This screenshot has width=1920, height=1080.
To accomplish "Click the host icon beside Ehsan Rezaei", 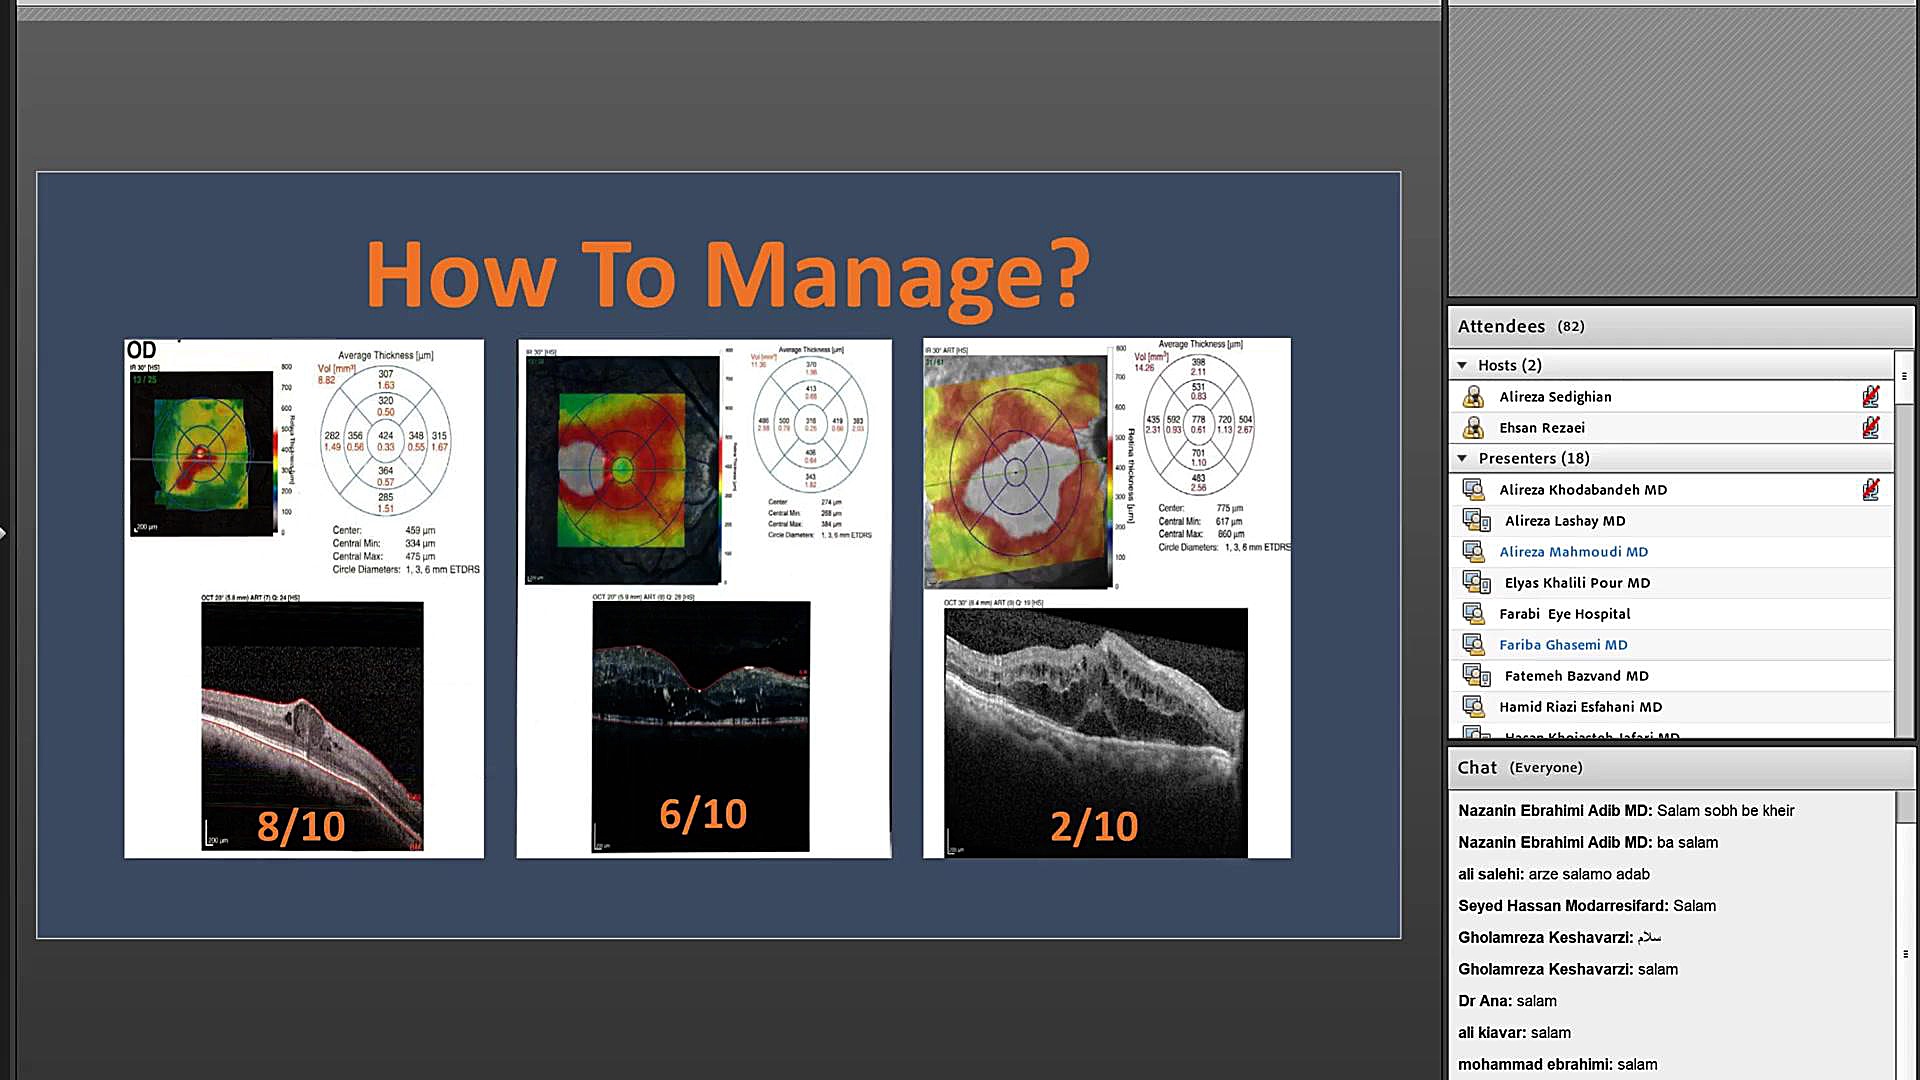I will coord(1472,427).
